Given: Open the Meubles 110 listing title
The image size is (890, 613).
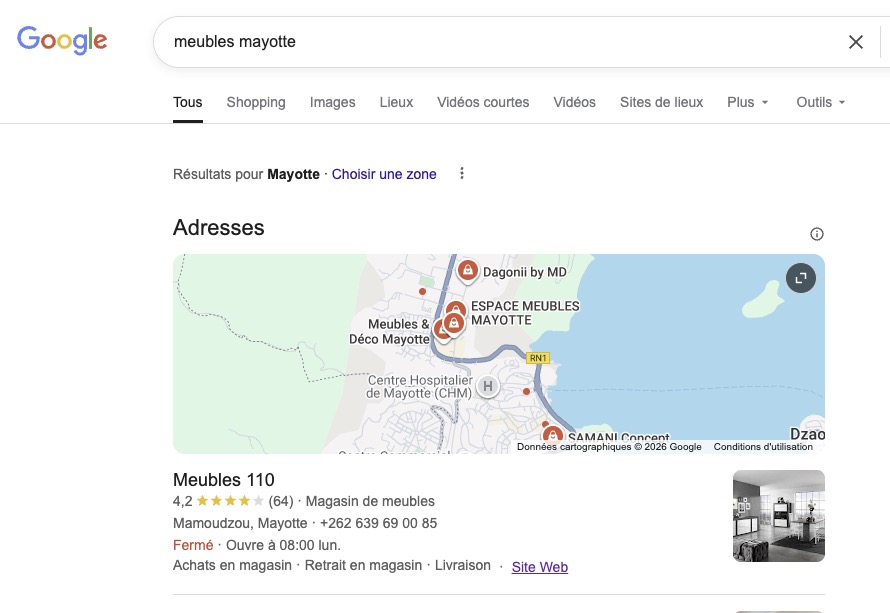Looking at the screenshot, I should (x=224, y=480).
